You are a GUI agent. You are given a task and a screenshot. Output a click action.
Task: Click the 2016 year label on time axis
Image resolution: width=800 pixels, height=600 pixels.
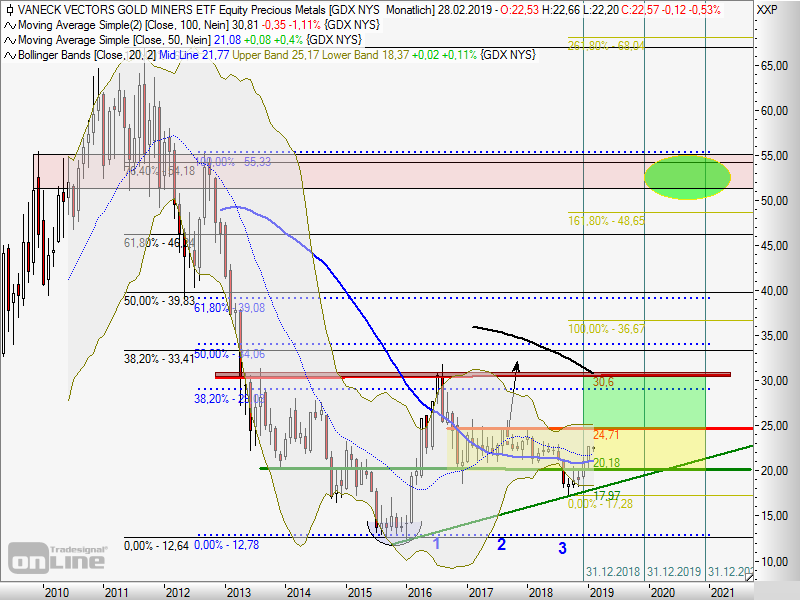pos(419,592)
